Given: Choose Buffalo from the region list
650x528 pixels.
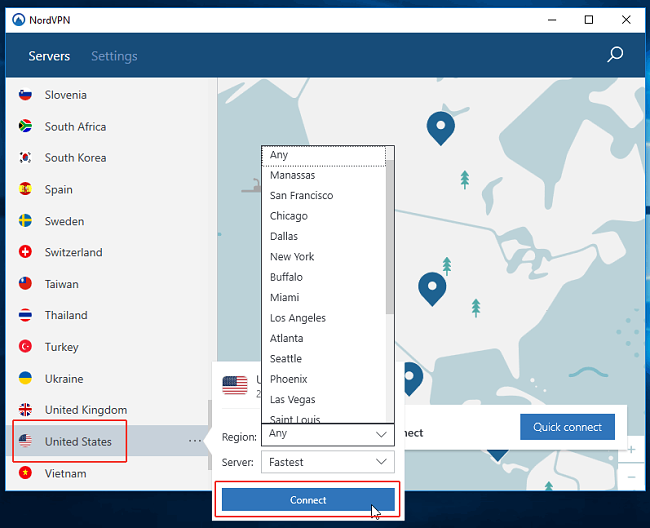Looking at the screenshot, I should [324, 277].
